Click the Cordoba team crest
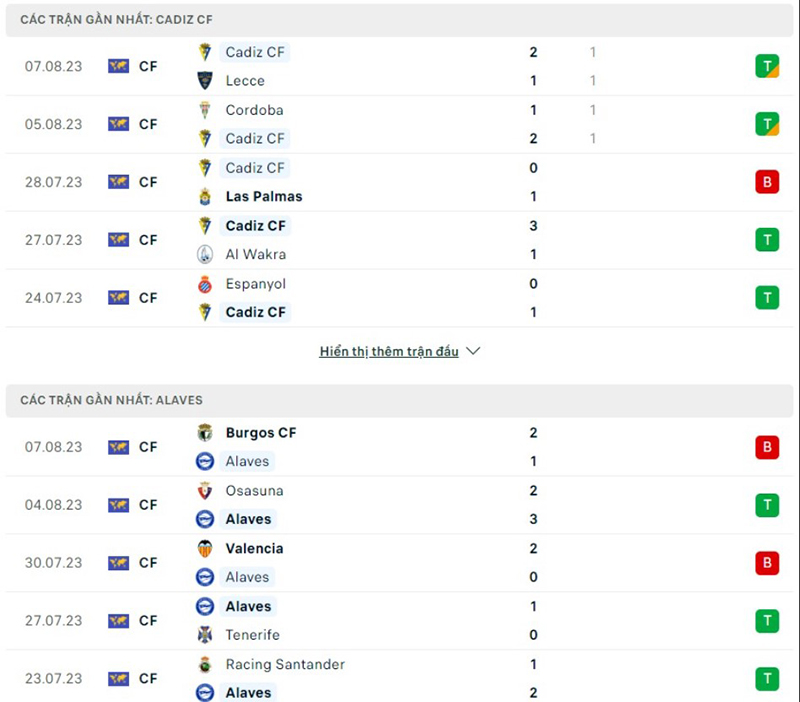Viewport: 800px width, 702px height. click(205, 110)
